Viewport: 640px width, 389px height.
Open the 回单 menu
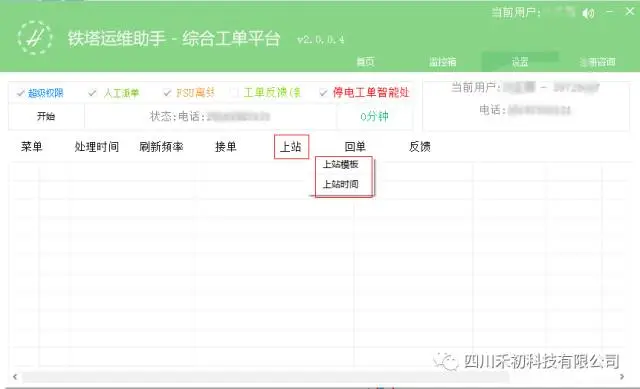click(355, 147)
